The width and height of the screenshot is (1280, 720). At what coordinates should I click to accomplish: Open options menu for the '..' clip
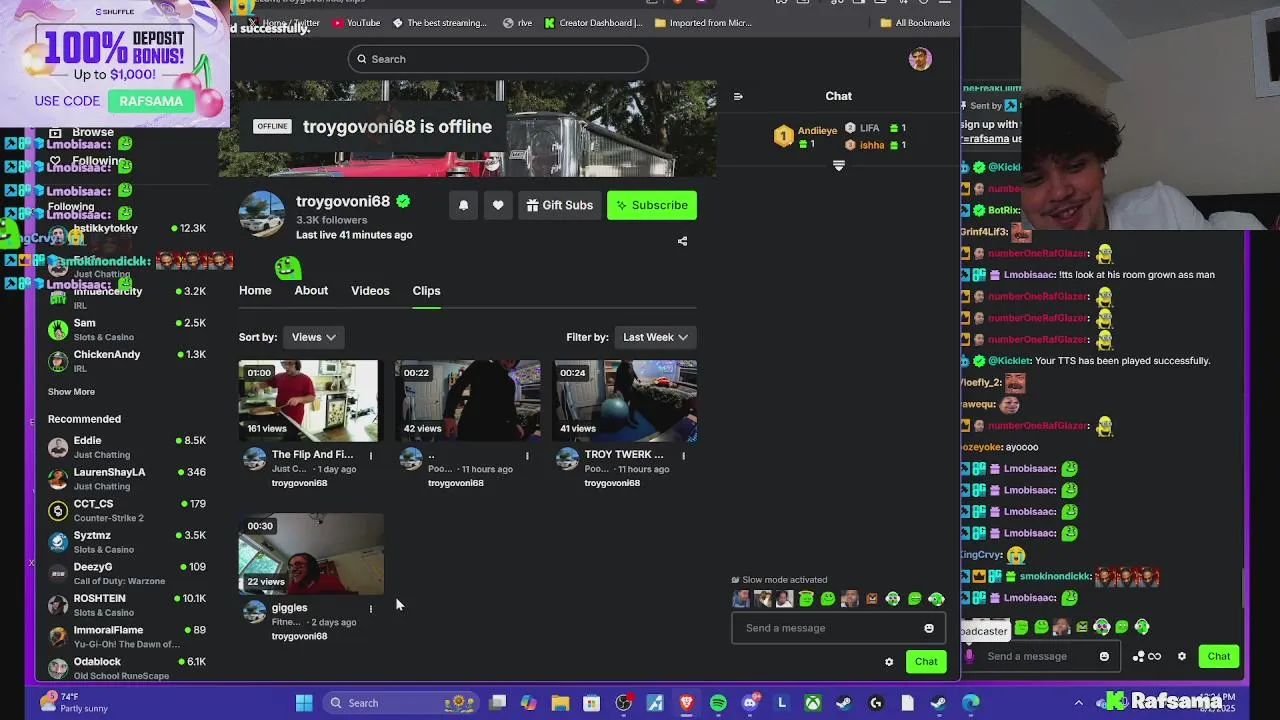(527, 455)
